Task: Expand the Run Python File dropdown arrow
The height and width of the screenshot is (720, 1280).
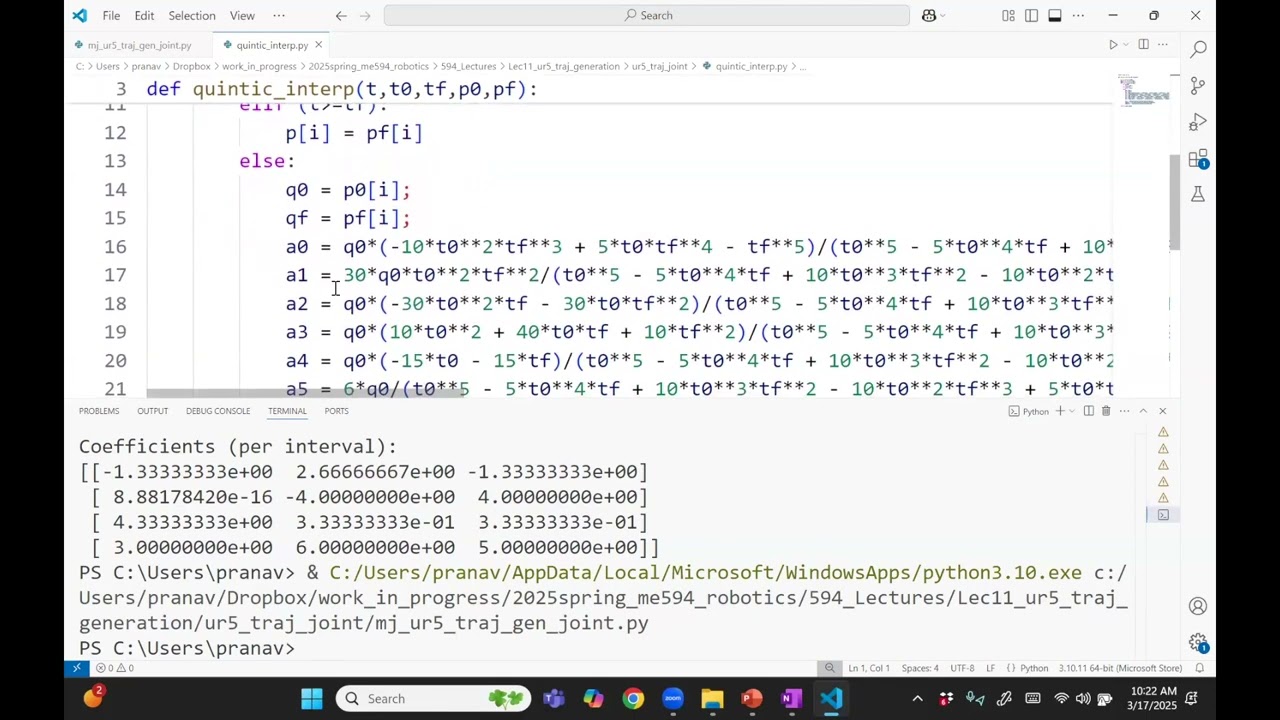Action: click(1125, 45)
